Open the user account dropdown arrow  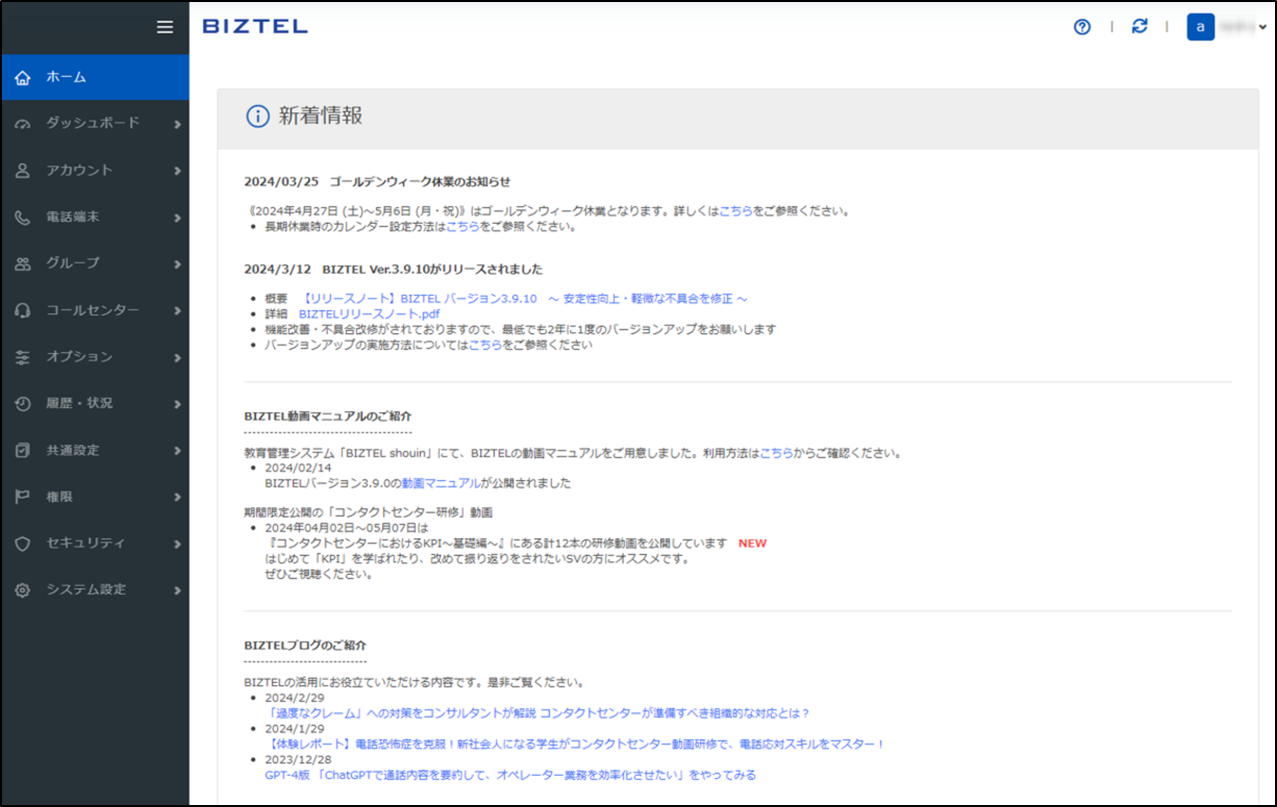[x=1263, y=28]
